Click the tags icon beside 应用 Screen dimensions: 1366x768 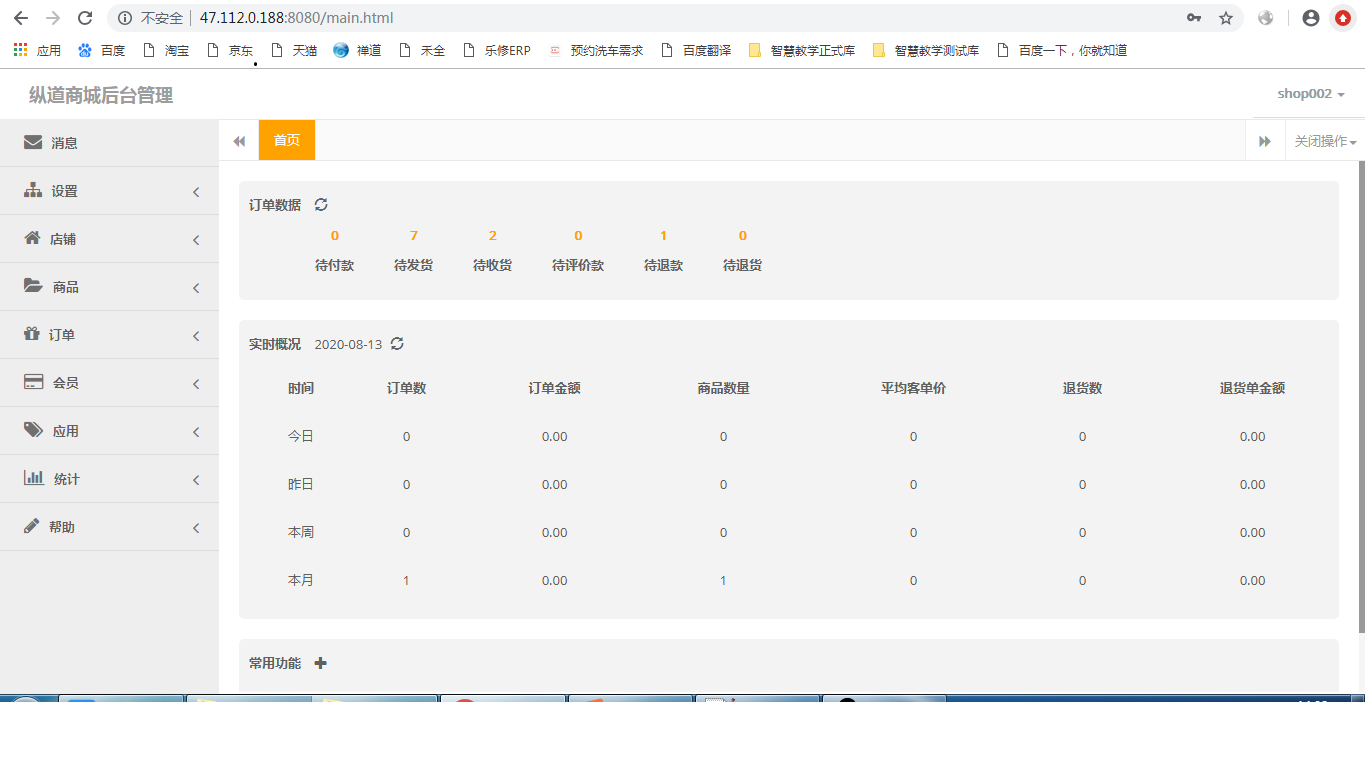33,430
